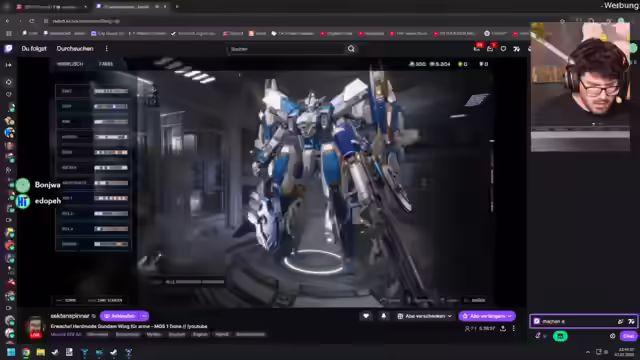Screen dimensions: 640x360
Task: Open the three-dot menu beside Durchsuchen
Action: coord(107,49)
